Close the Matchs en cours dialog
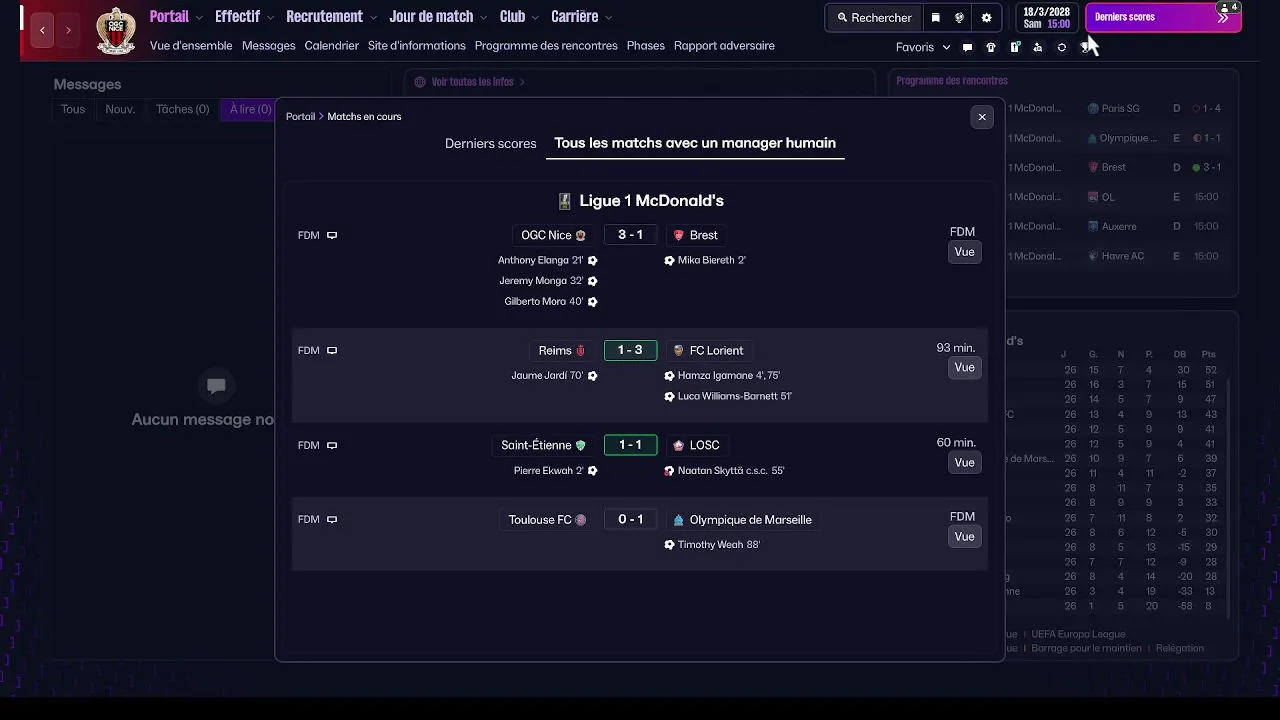 pos(982,117)
